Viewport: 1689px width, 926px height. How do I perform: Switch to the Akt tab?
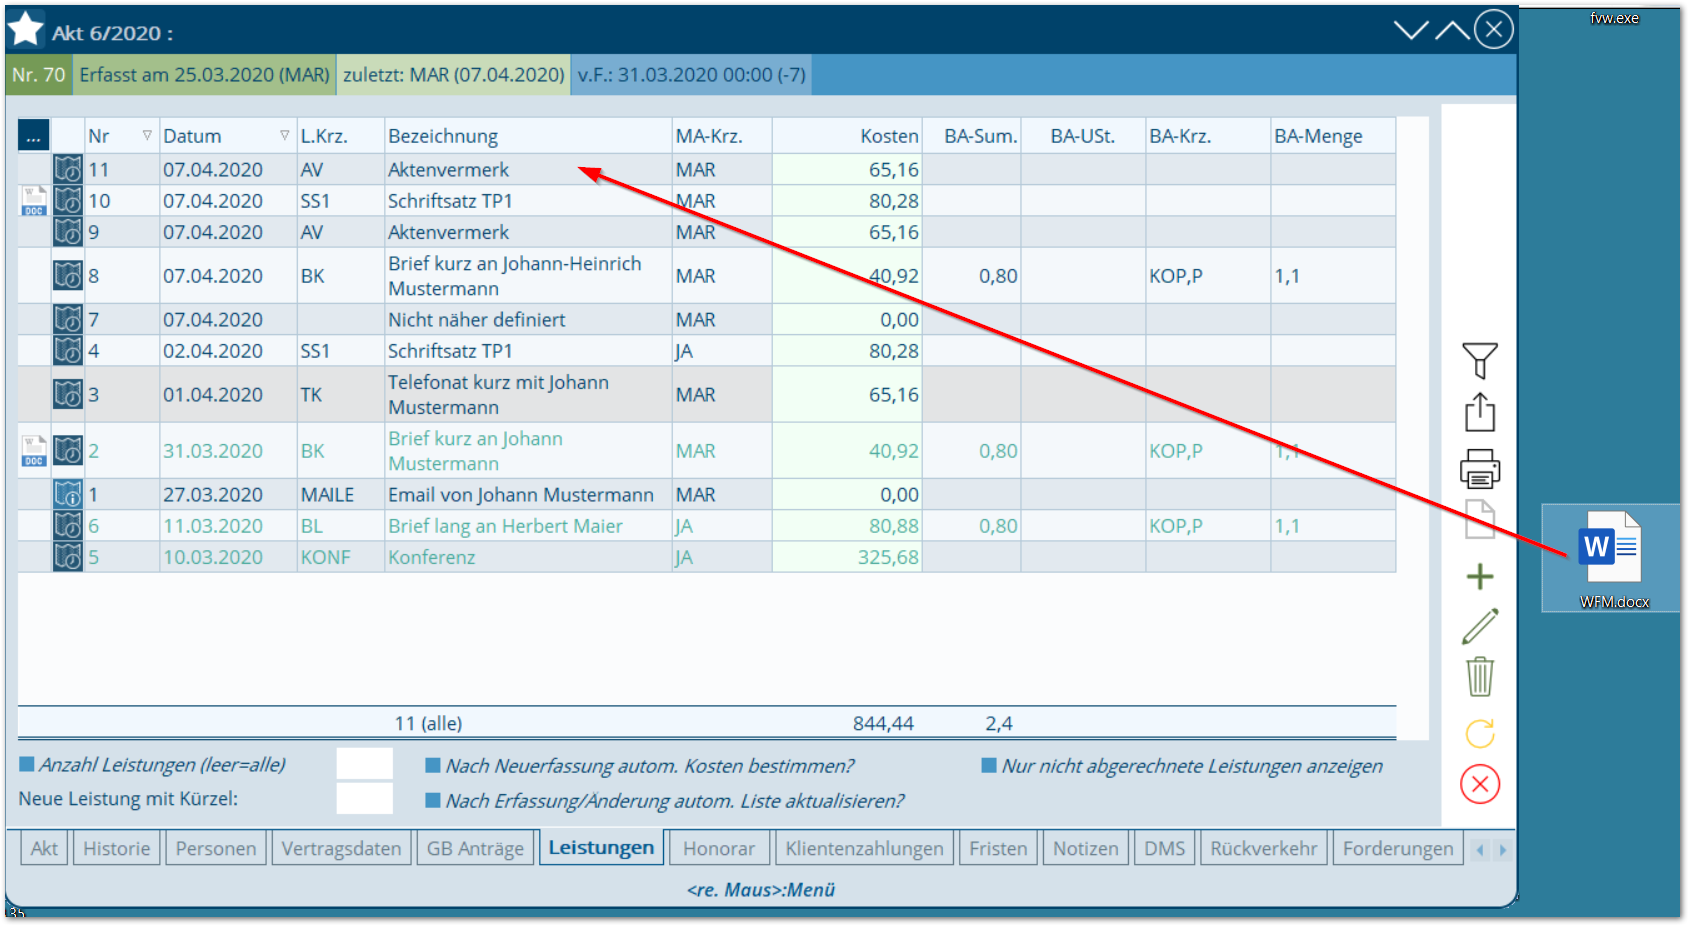44,848
